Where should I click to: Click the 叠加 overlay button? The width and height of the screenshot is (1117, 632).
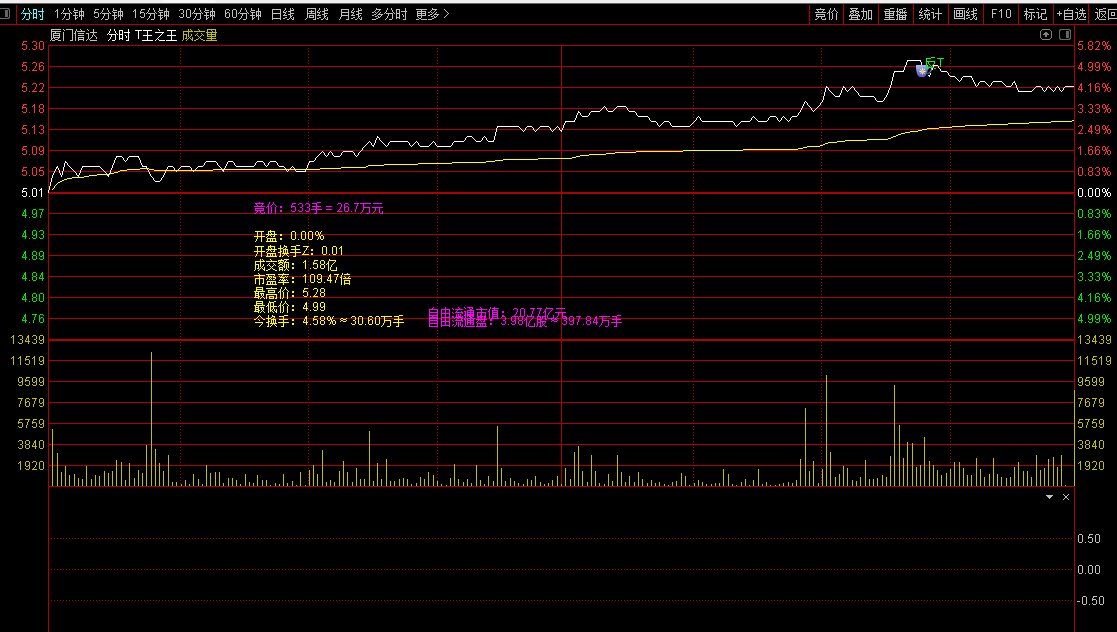861,14
